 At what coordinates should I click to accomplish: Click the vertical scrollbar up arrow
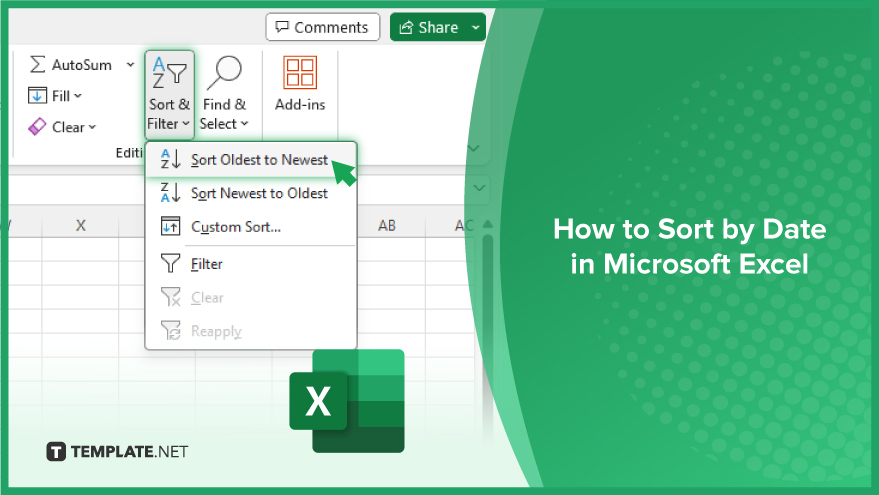[x=488, y=224]
